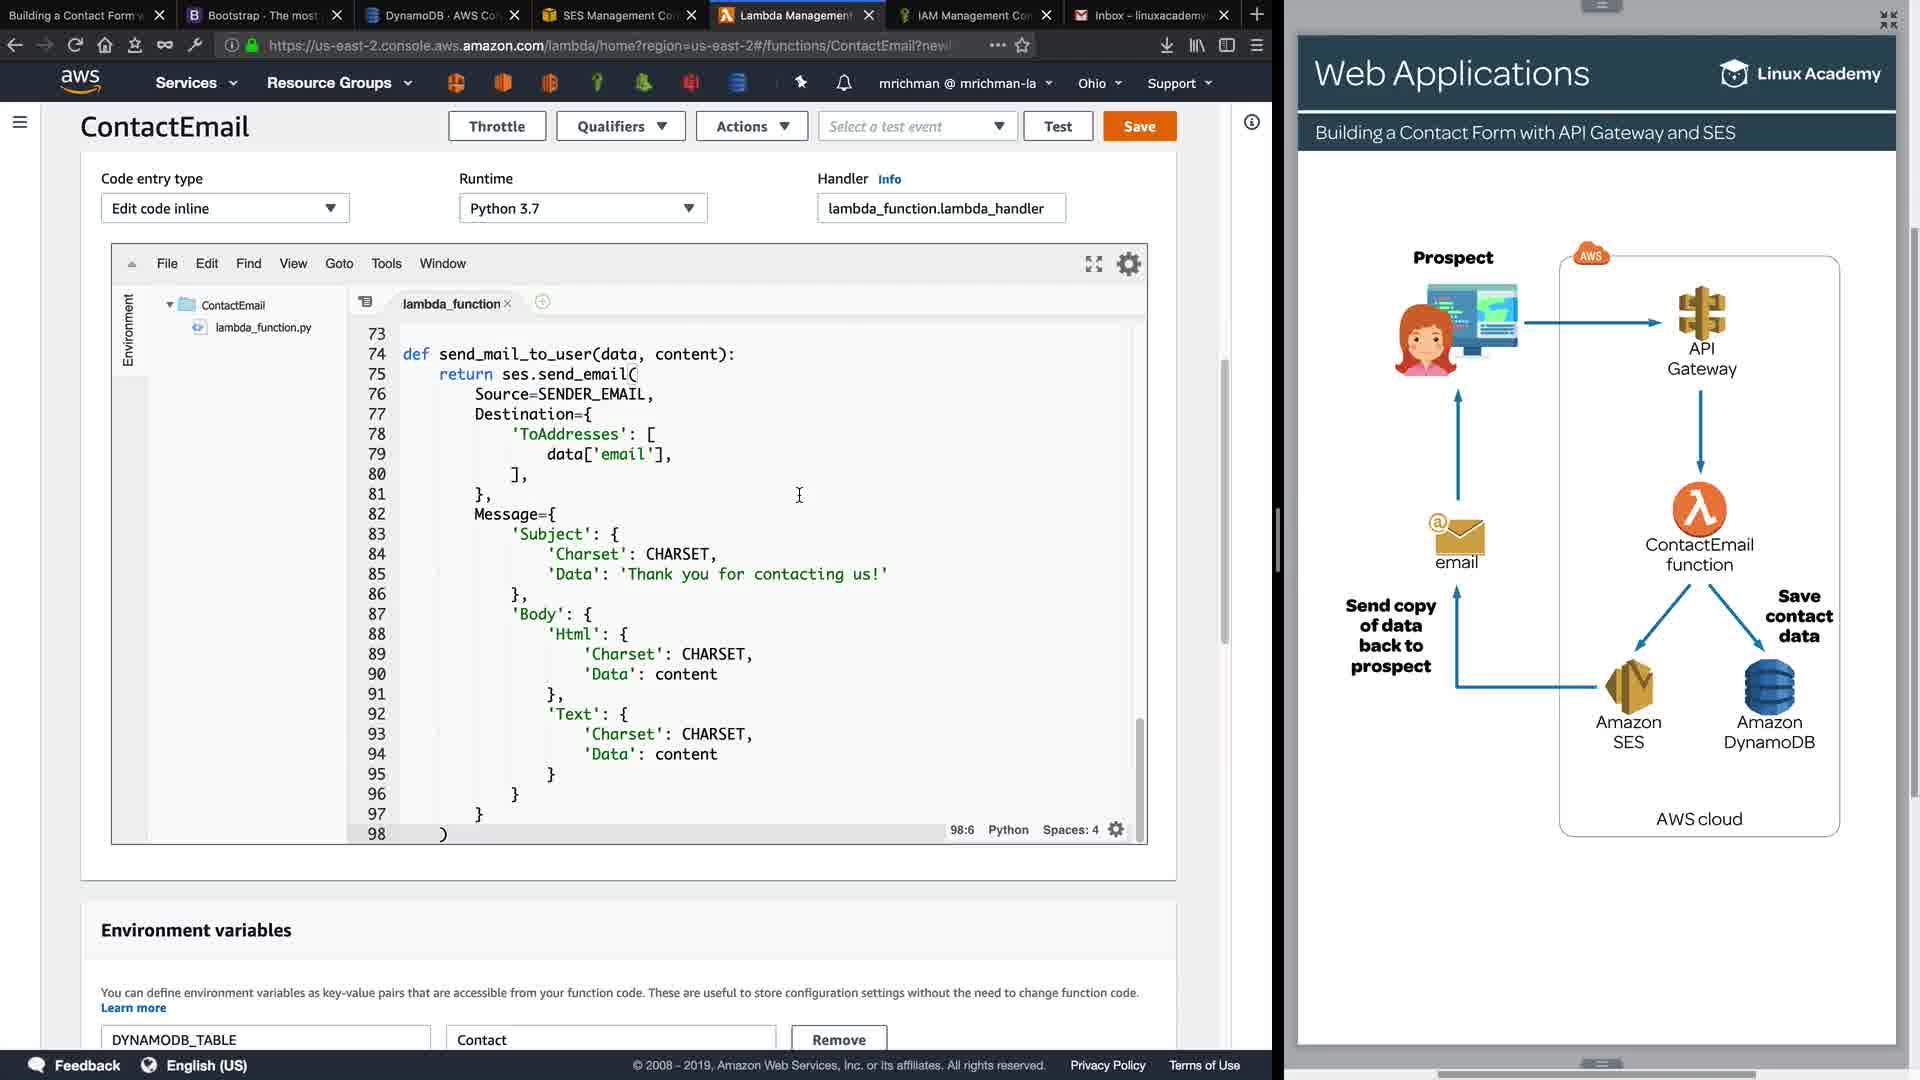This screenshot has height=1080, width=1920.
Task: Expand the Code entry type dropdown
Action: [x=225, y=208]
